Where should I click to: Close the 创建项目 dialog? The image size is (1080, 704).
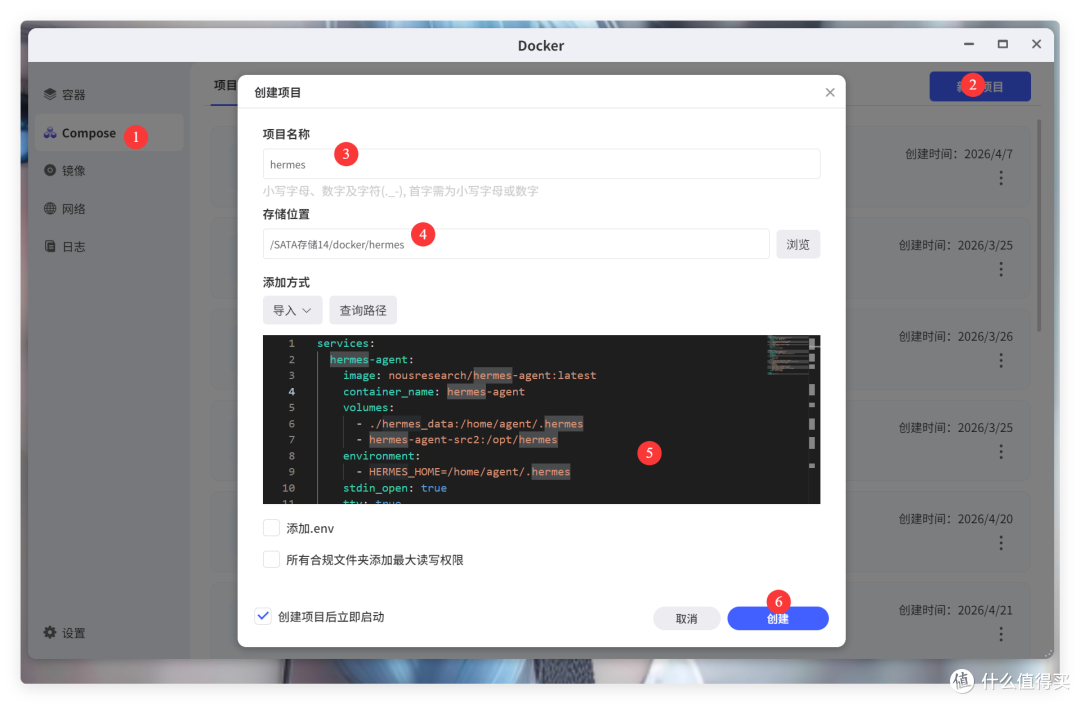pos(830,92)
